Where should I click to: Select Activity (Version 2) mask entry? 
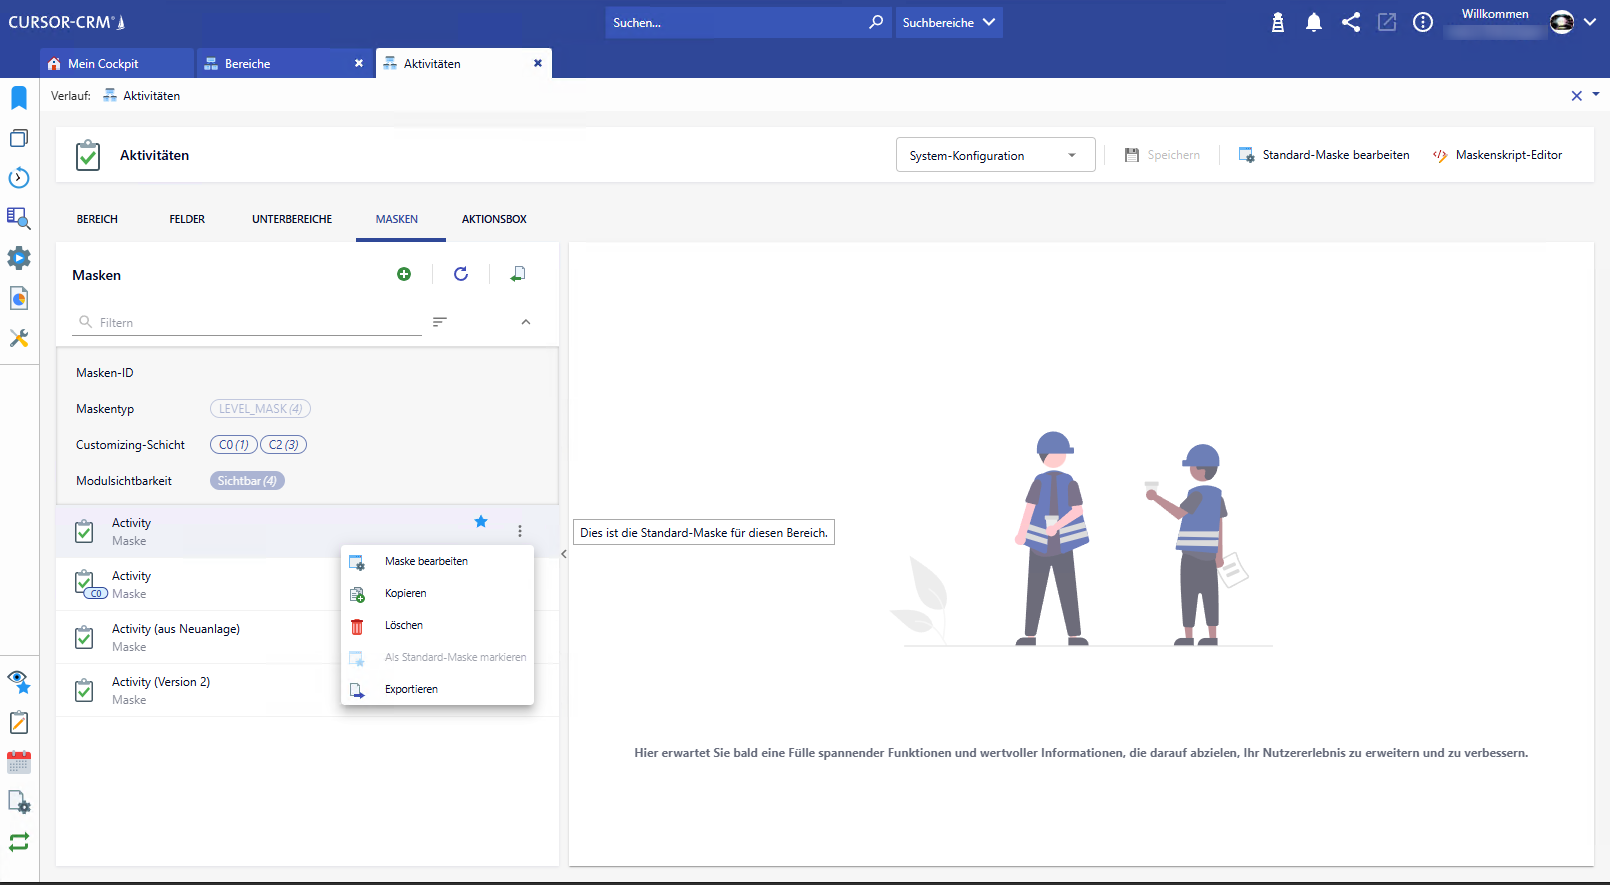pos(161,690)
